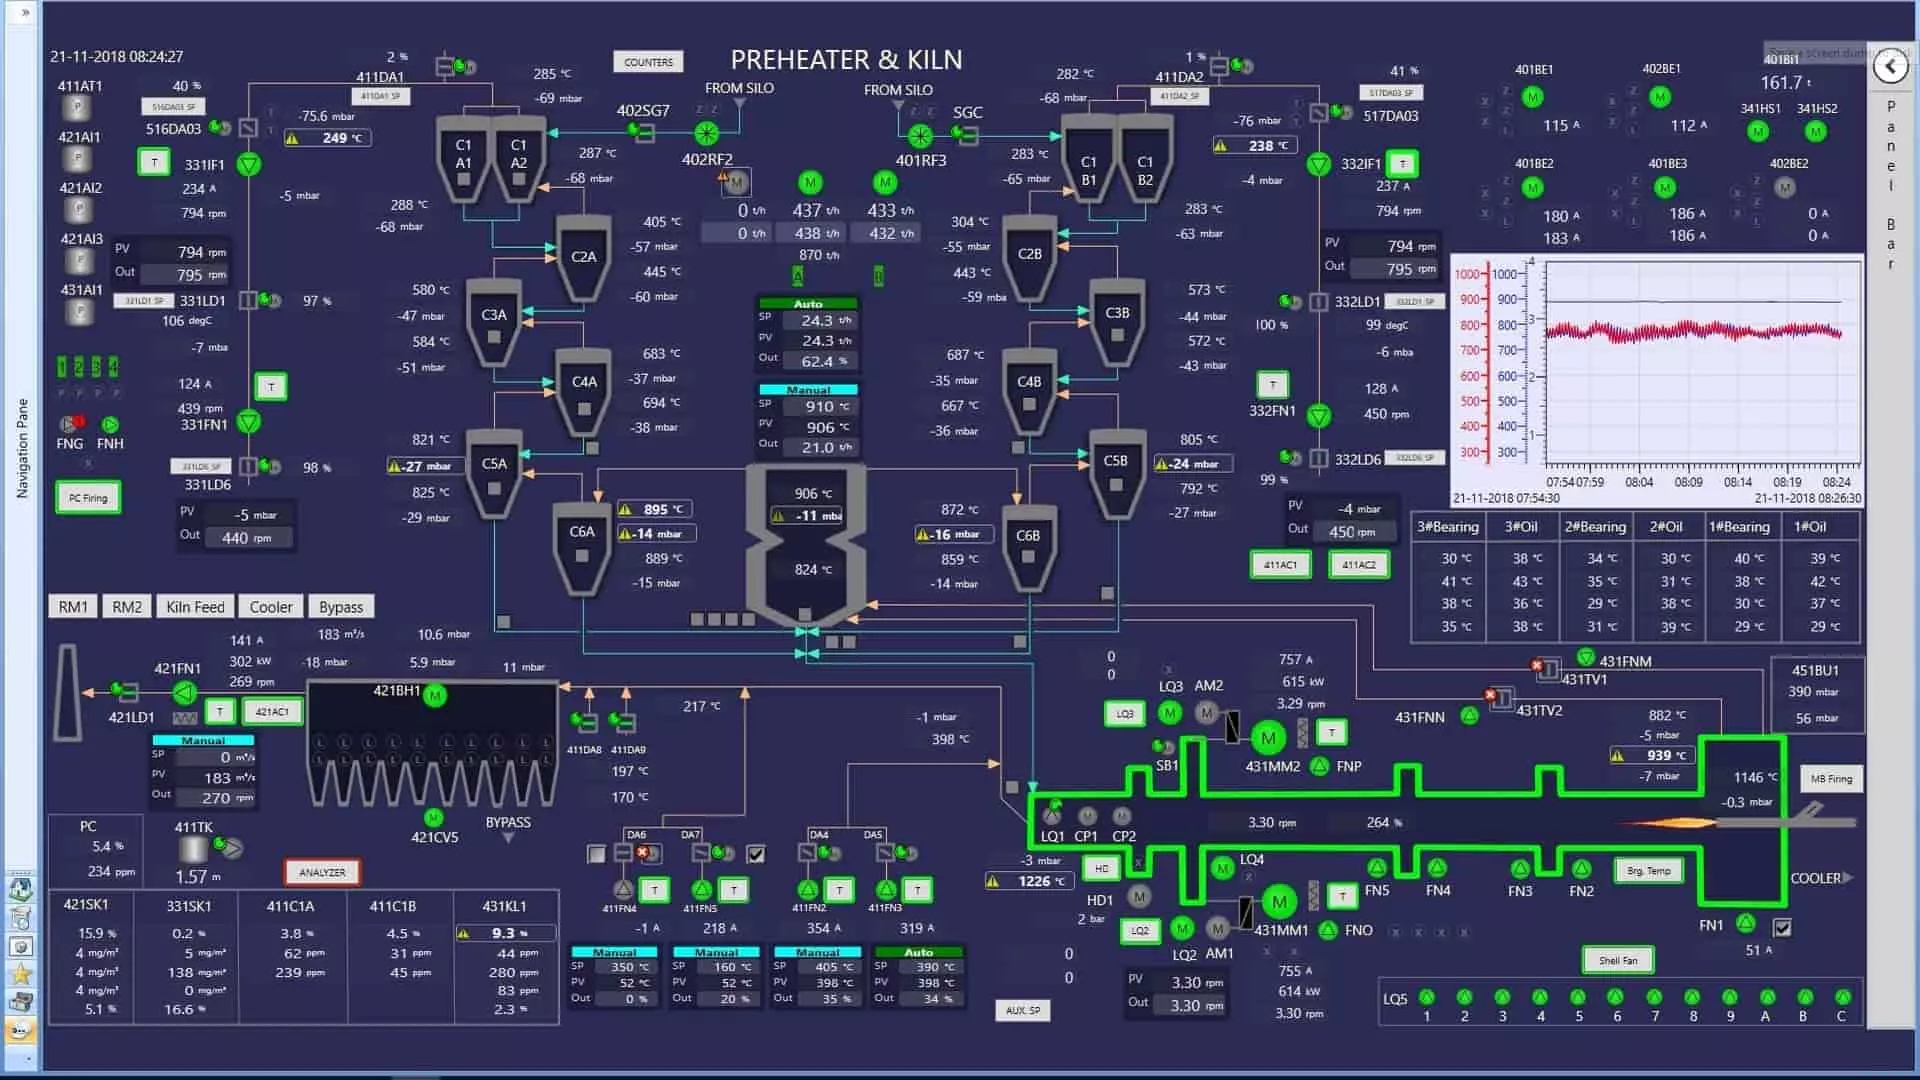Toggle the T button for 411FN4
The image size is (1920, 1080).
654,890
